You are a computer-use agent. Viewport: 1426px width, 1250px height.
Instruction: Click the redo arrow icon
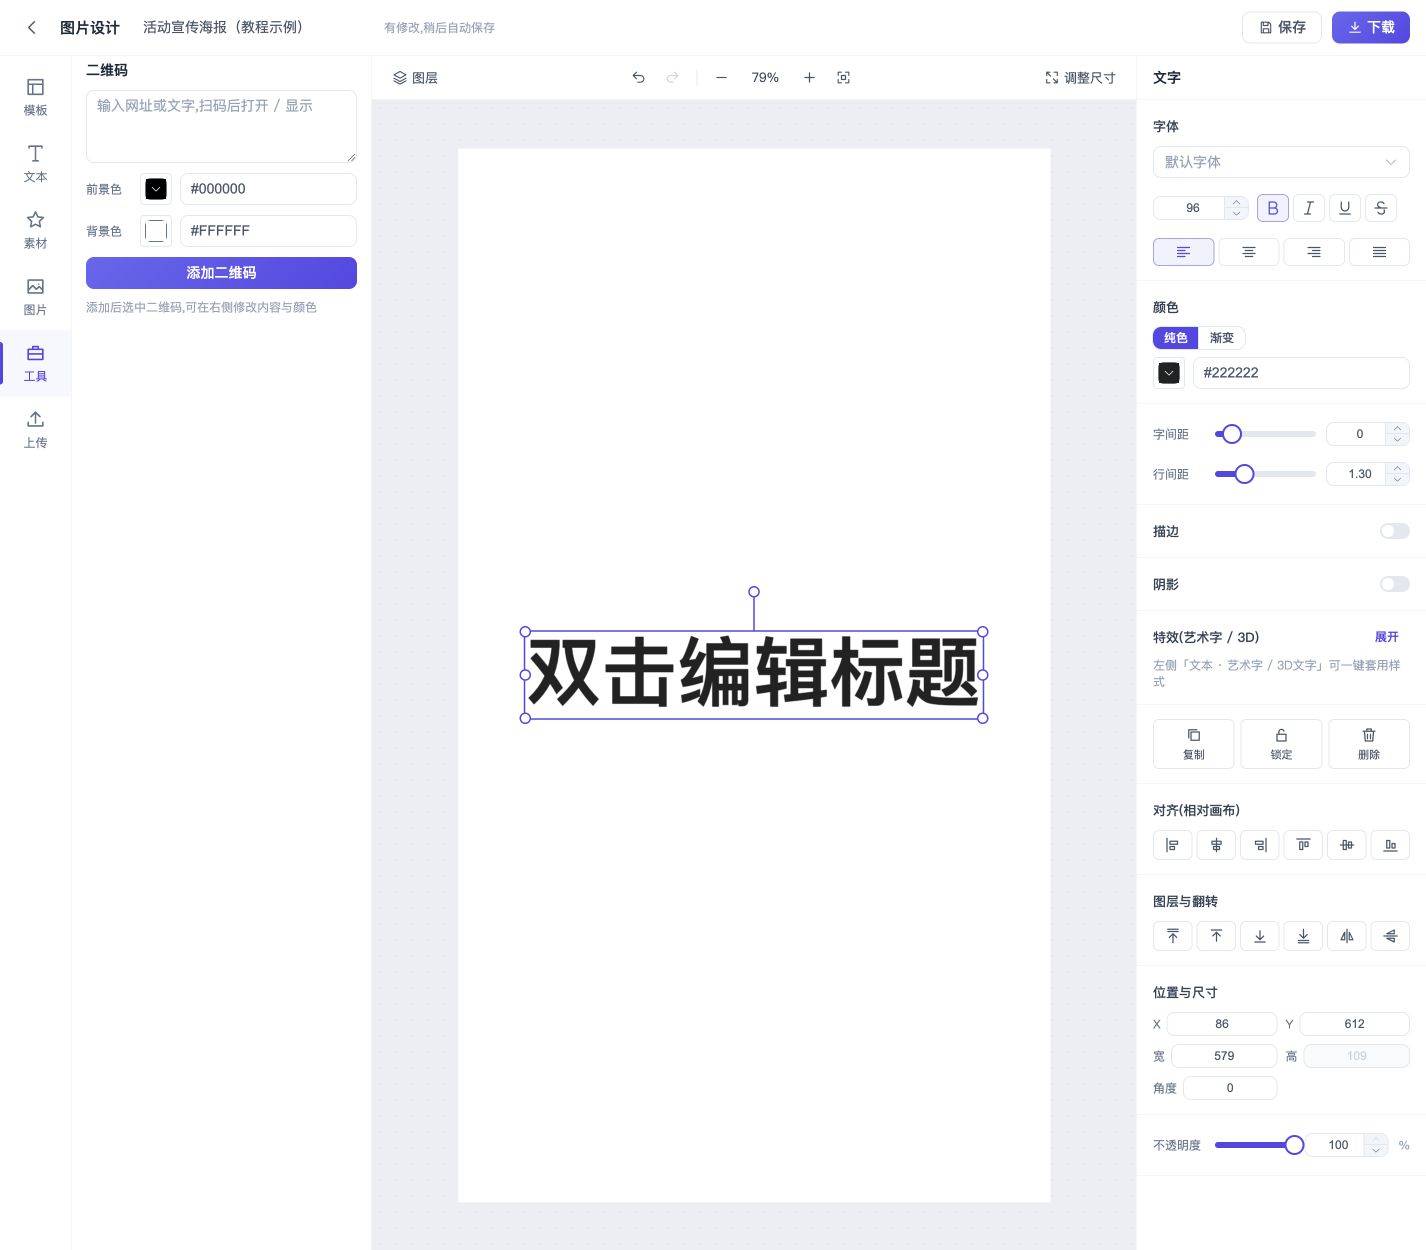(672, 78)
